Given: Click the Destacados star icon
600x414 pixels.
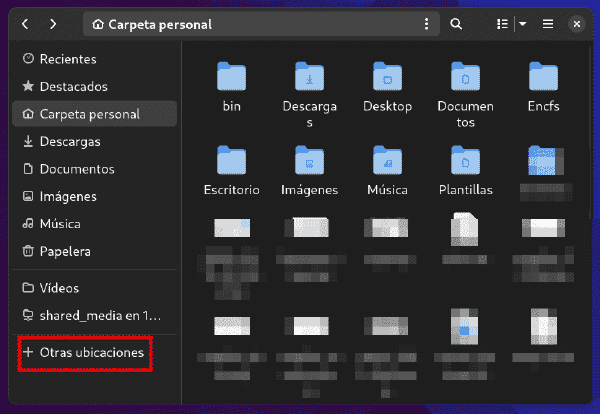Looking at the screenshot, I should tap(28, 86).
